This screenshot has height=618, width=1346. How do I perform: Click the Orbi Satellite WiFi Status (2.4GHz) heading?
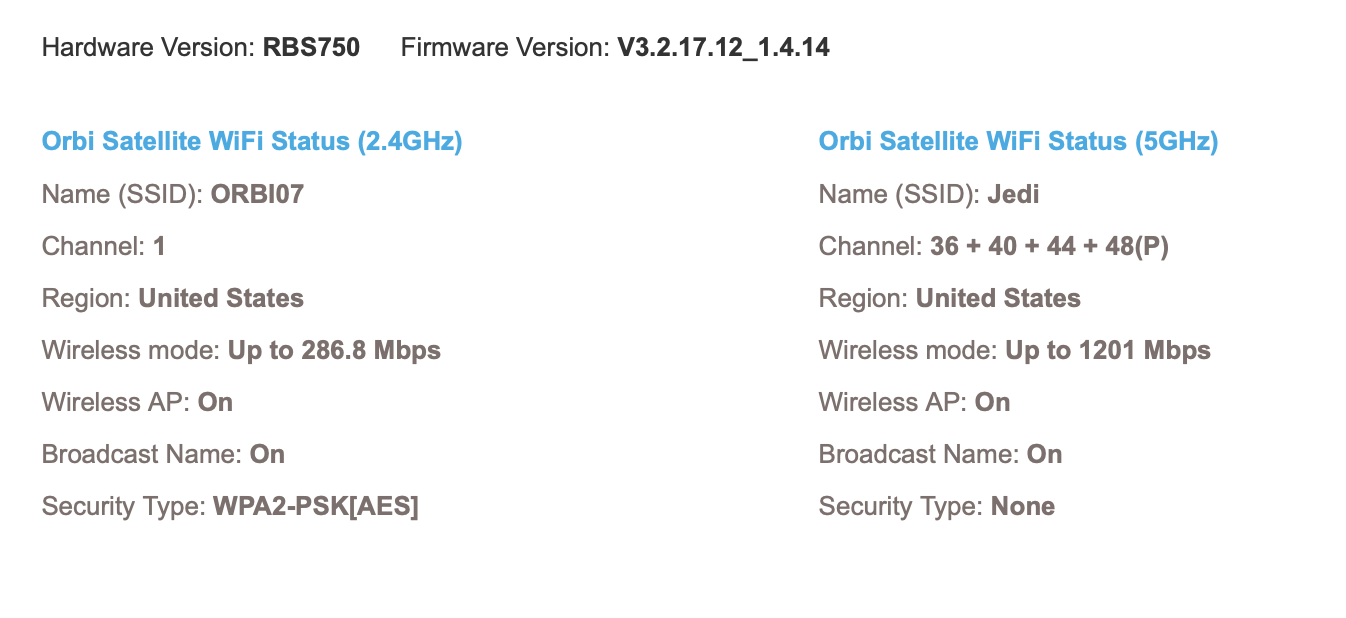pyautogui.click(x=252, y=142)
